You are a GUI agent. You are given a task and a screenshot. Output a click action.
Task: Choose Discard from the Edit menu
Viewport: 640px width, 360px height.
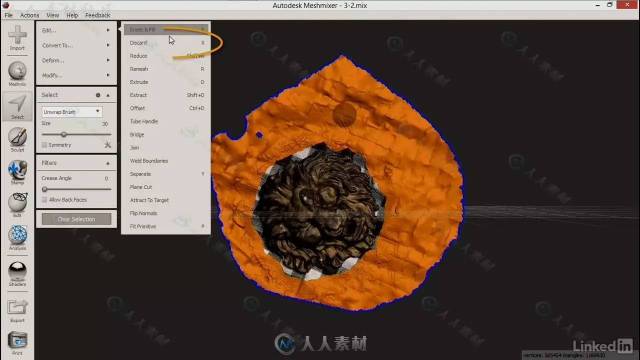(x=166, y=42)
